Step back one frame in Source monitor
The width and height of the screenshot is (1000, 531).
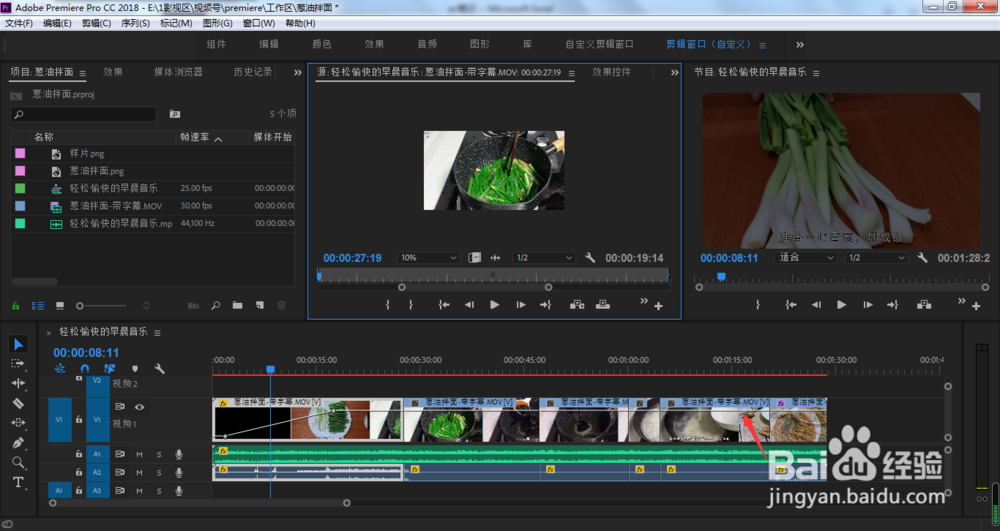(x=469, y=305)
